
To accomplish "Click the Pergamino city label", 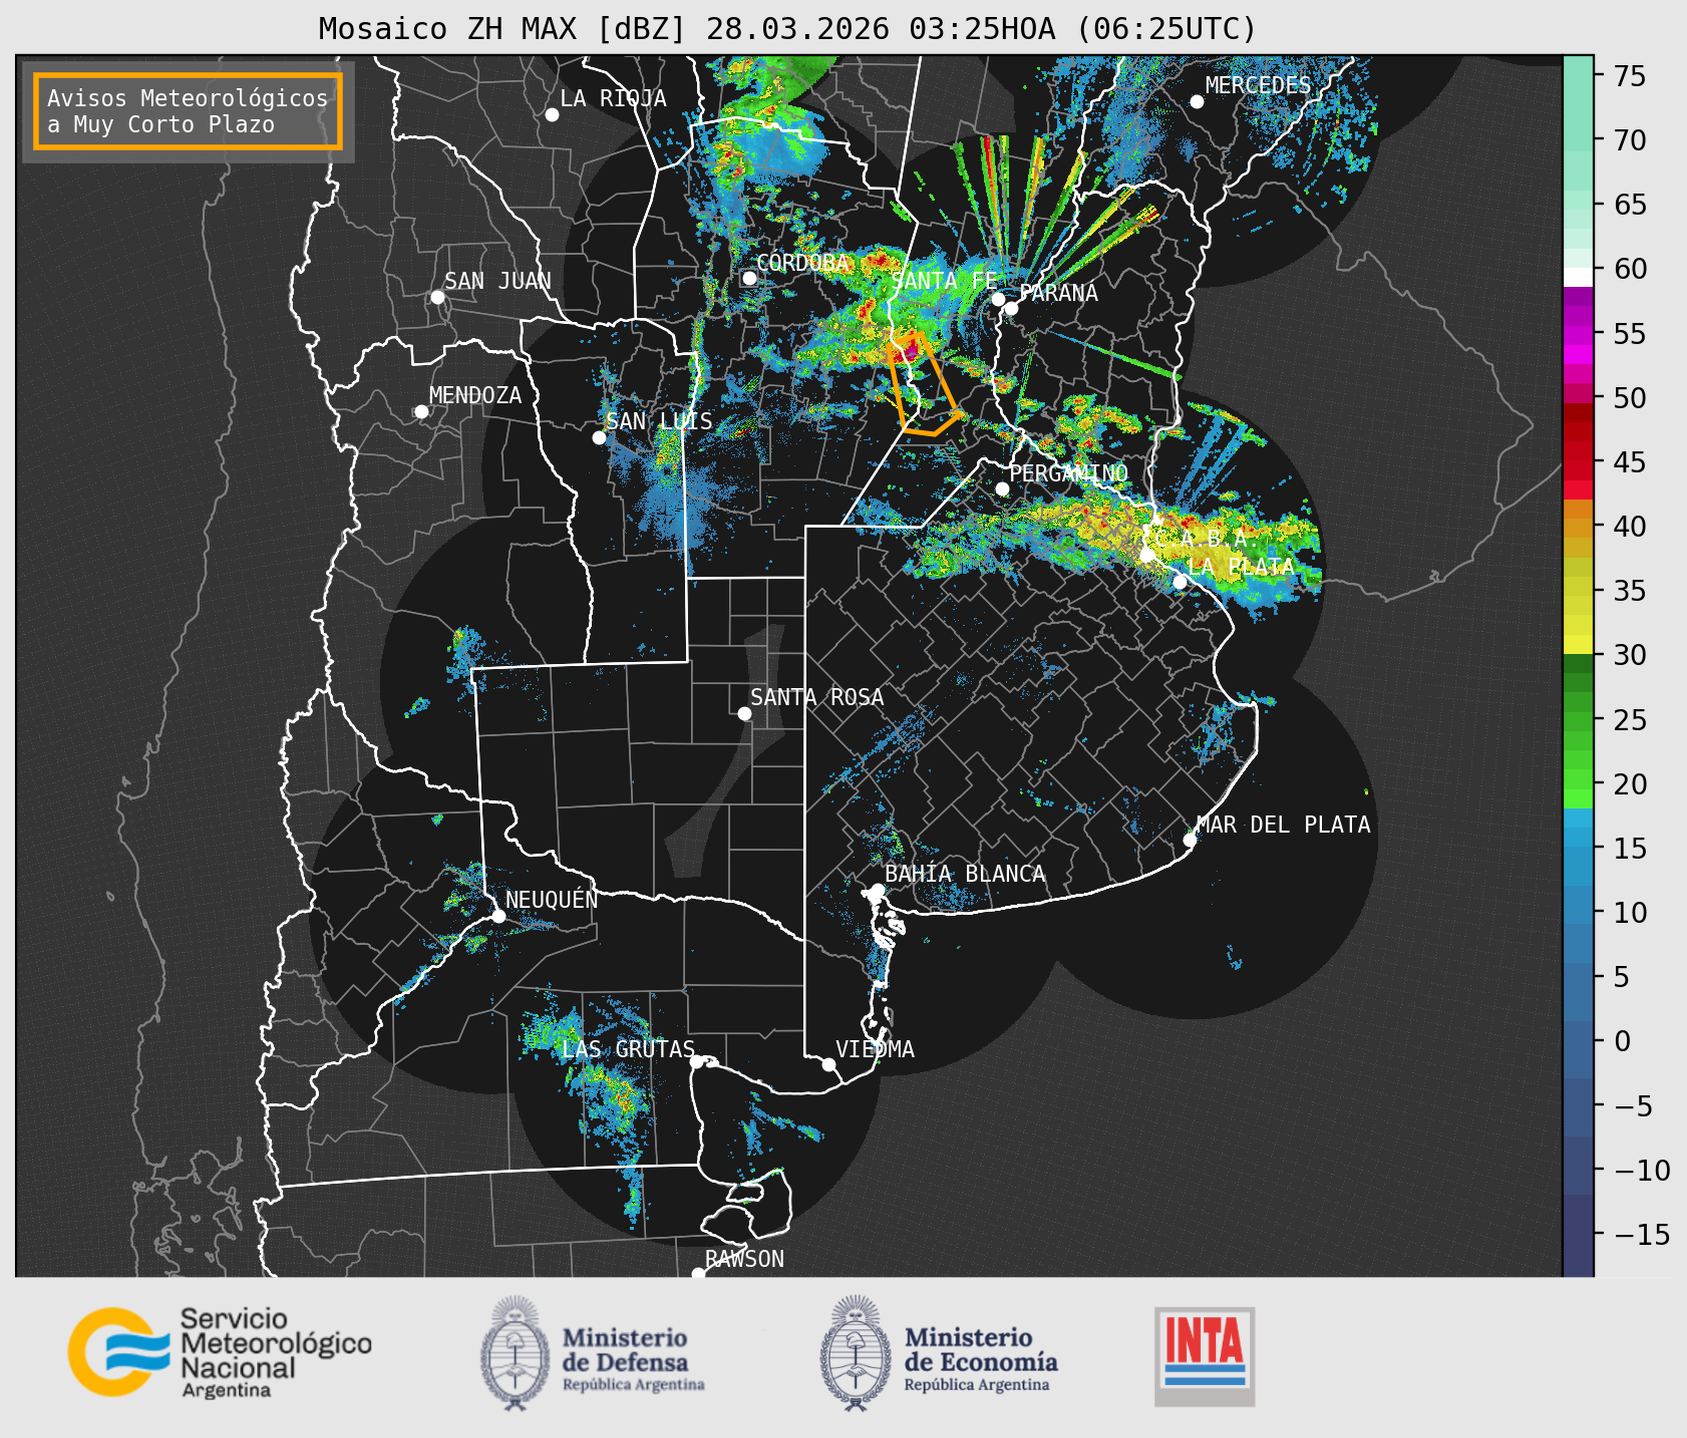I will (x=1068, y=473).
